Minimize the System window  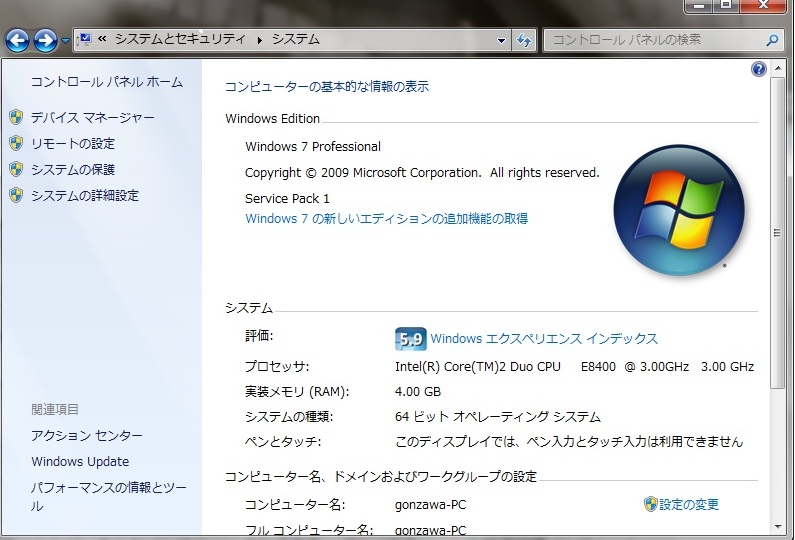(700, 6)
